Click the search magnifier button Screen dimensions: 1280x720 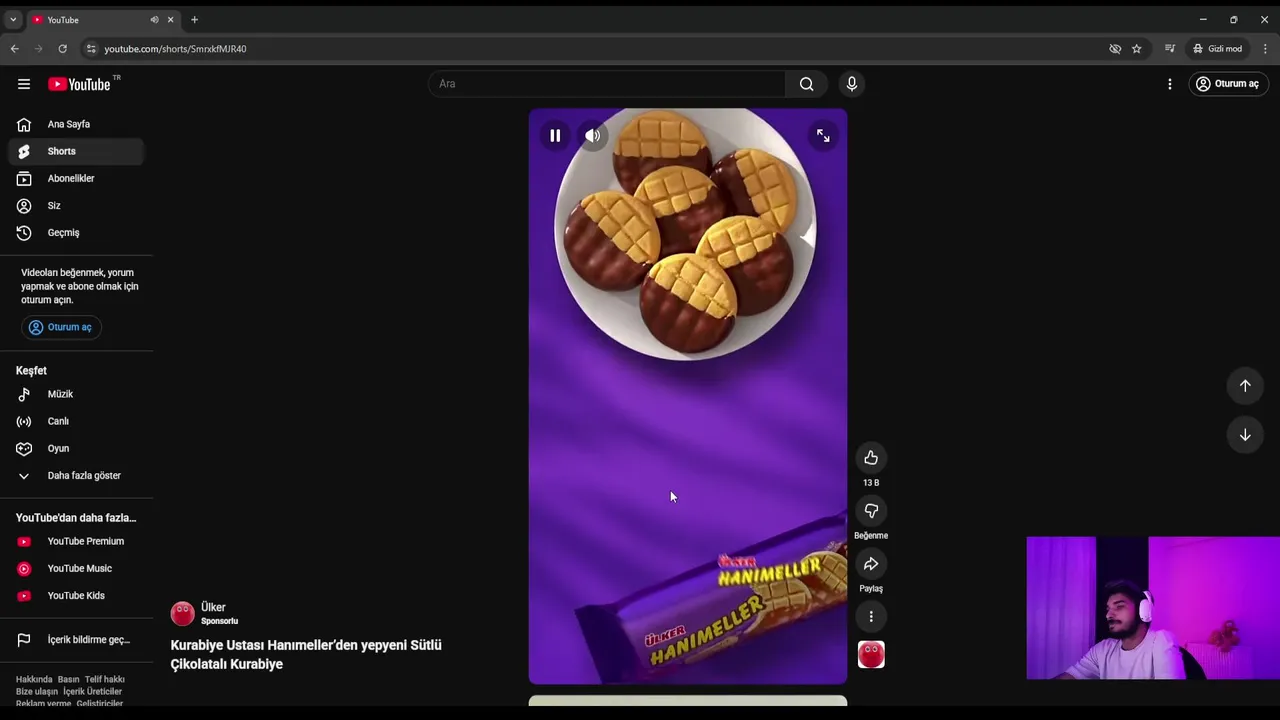pyautogui.click(x=806, y=84)
